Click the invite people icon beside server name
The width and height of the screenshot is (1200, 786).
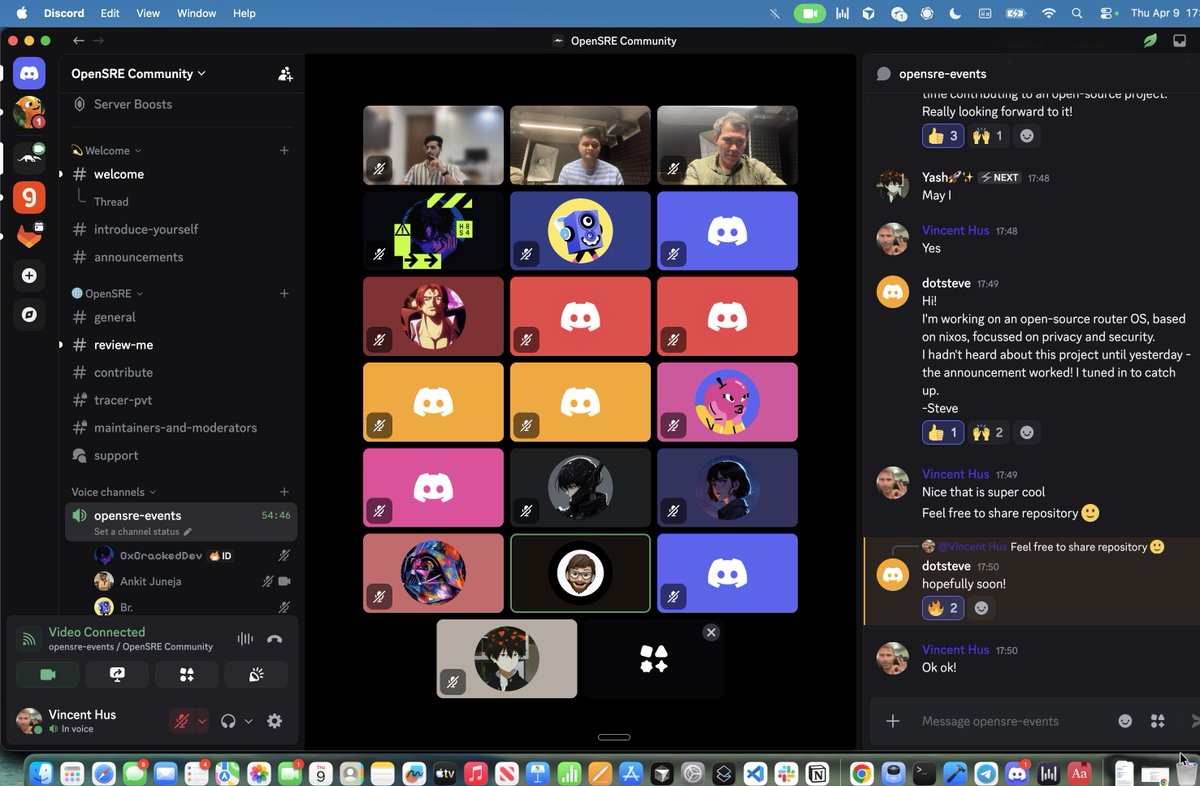[x=285, y=73]
